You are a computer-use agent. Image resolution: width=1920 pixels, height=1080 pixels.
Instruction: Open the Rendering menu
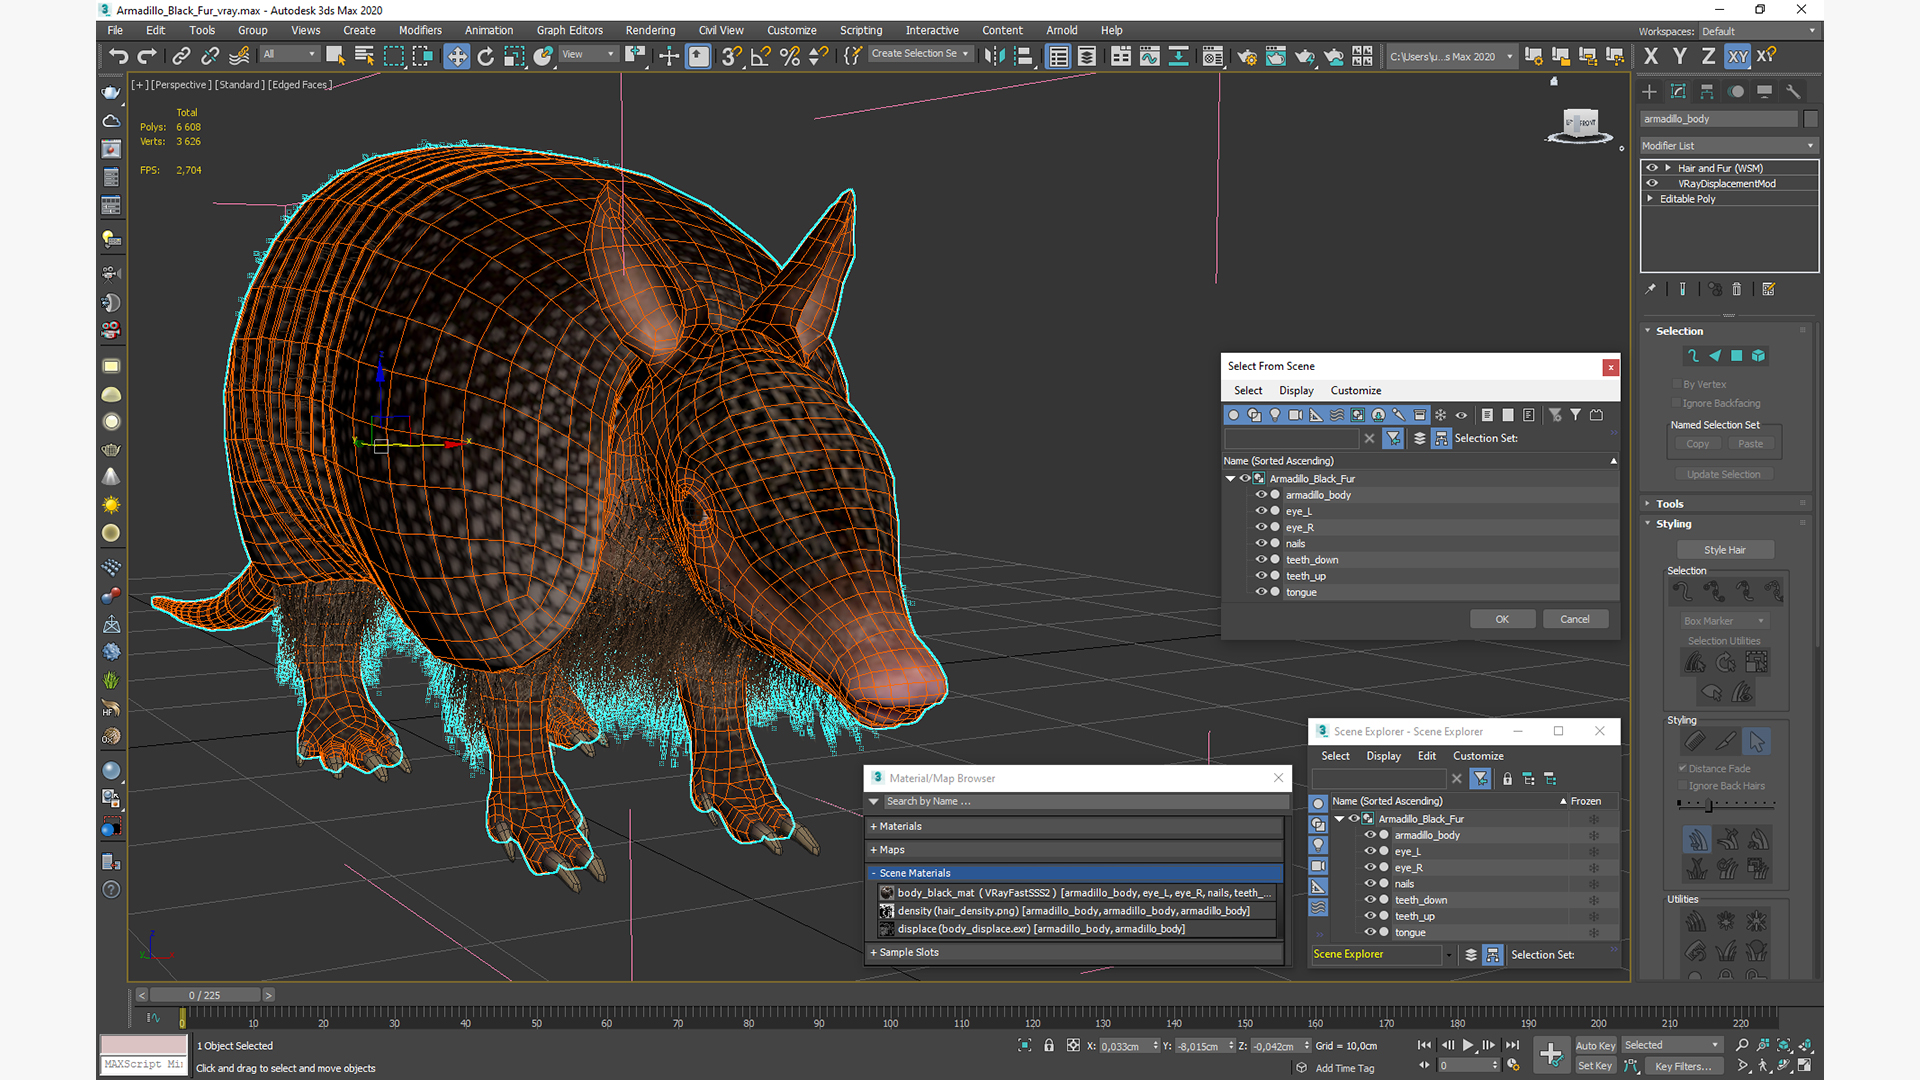pos(650,30)
